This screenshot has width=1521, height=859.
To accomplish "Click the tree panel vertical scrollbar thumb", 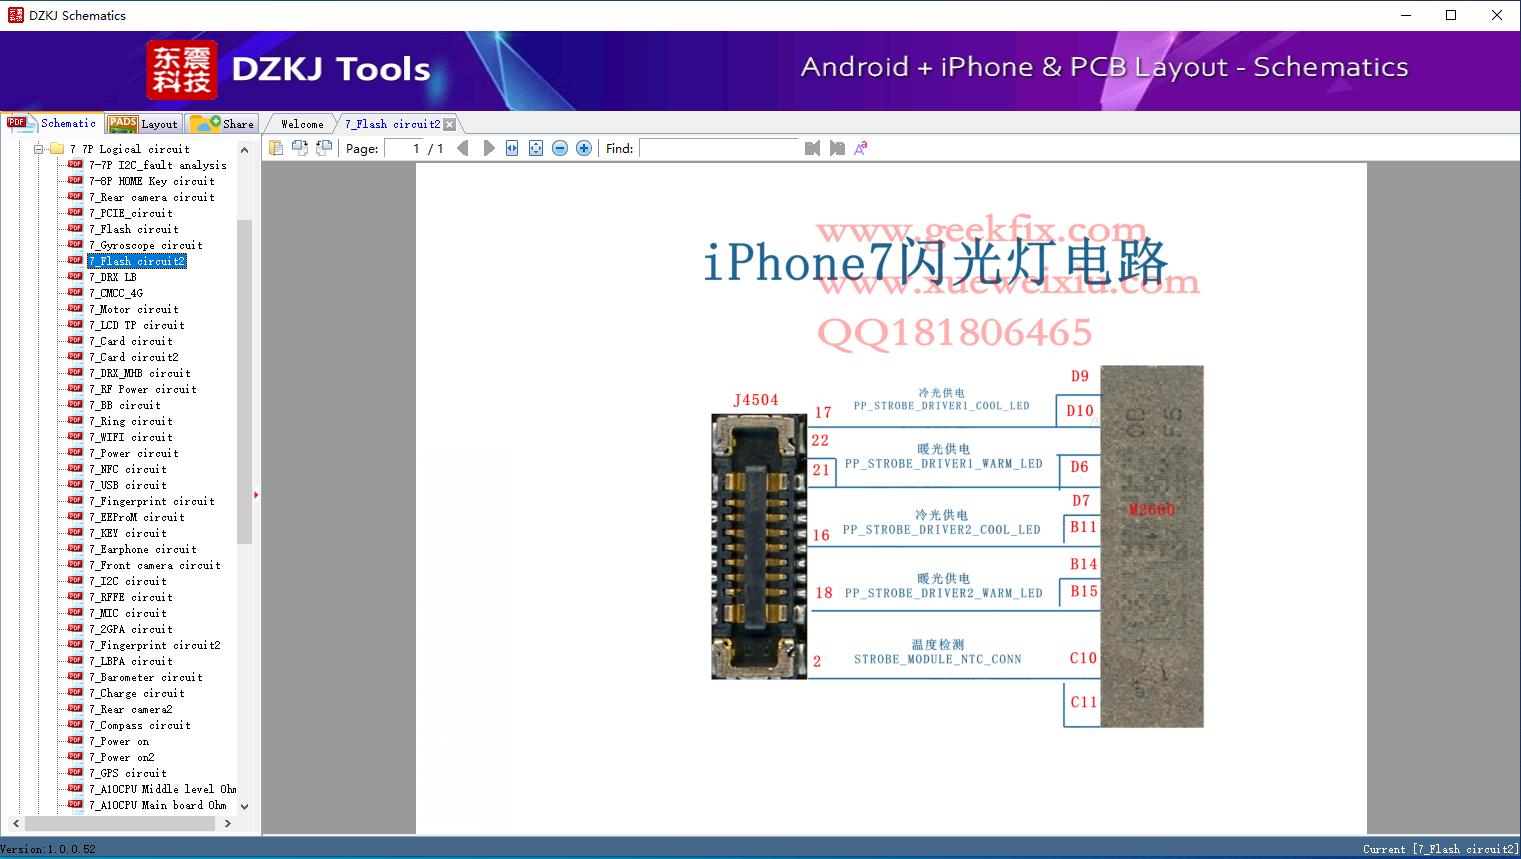I will tap(244, 381).
